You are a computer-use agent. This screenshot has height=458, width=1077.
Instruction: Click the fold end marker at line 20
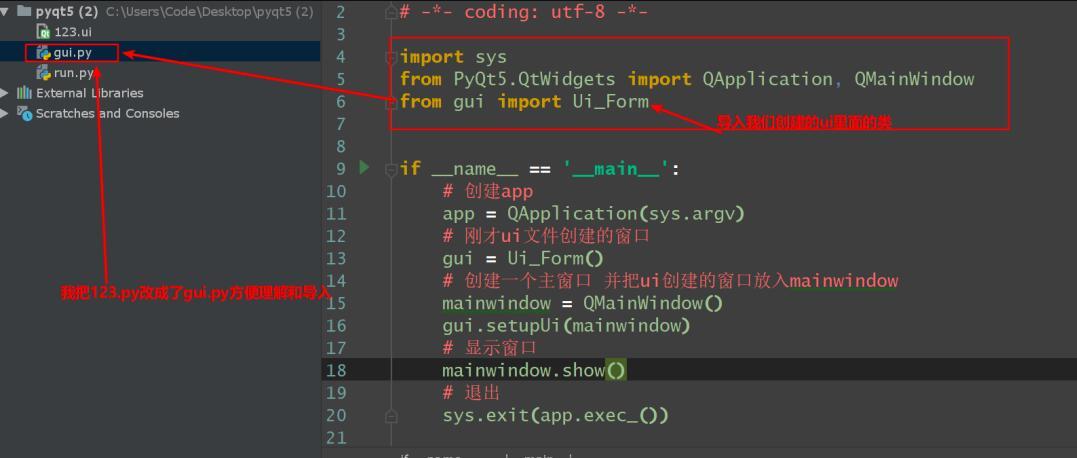(391, 415)
